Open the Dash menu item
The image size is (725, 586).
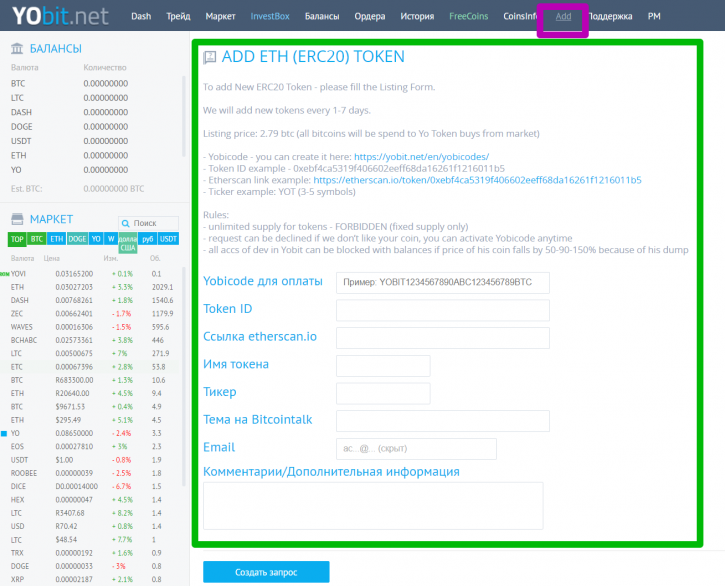point(141,16)
